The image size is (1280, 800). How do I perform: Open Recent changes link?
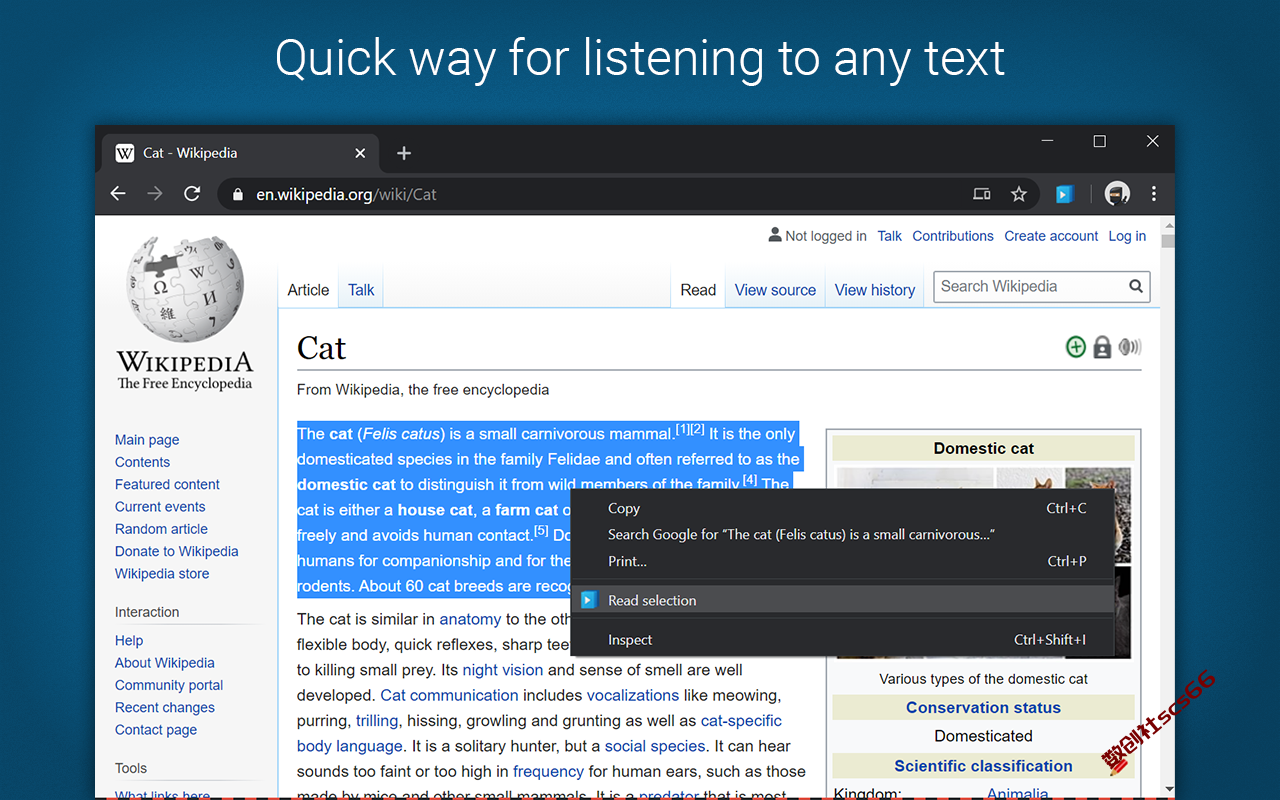[x=165, y=708]
